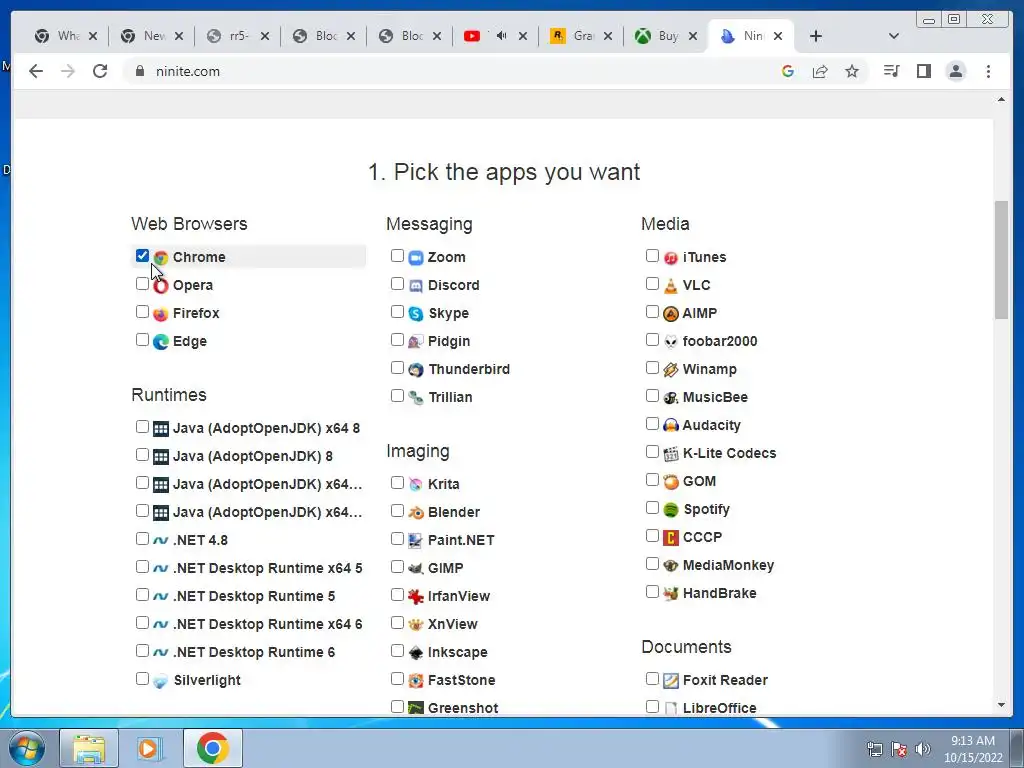This screenshot has width=1024, height=768.
Task: Click the Firefox logo icon
Action: coord(161,313)
